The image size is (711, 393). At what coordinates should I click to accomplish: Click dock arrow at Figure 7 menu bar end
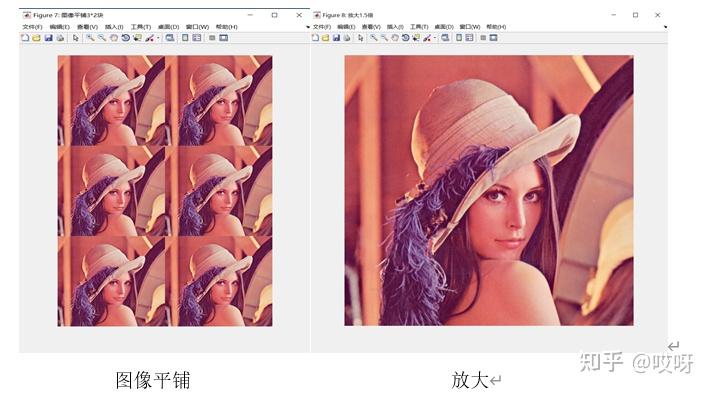308,27
